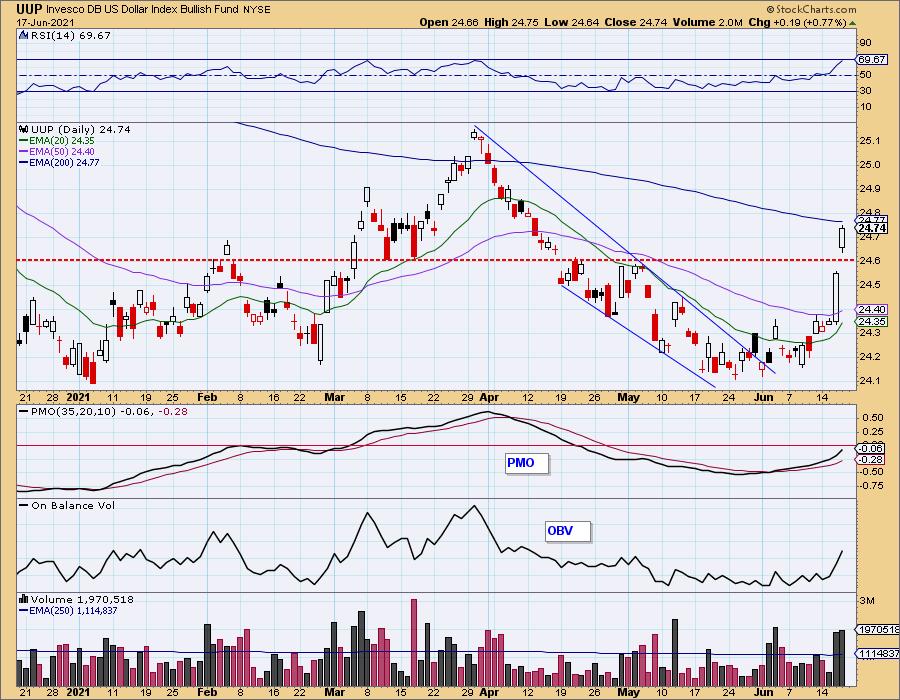Click the RSI(14) 69.67 indicator label
The image size is (900, 700).
pyautogui.click(x=71, y=35)
